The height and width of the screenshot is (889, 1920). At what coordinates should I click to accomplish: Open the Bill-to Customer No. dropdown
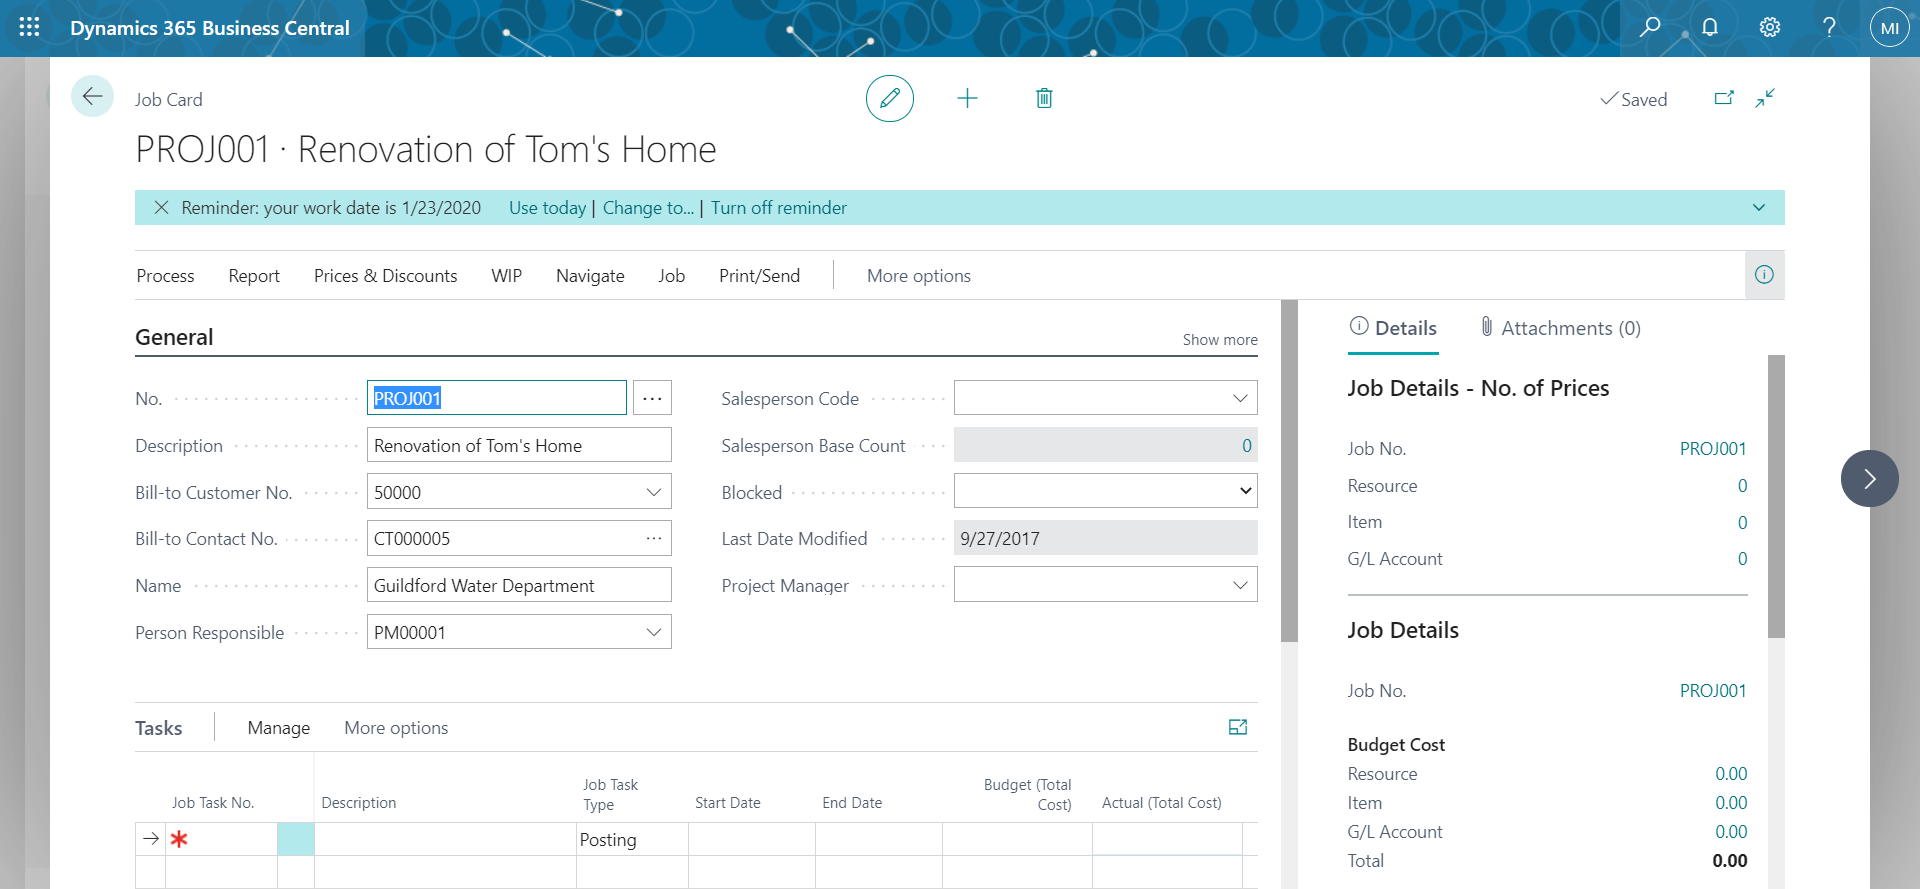[654, 492]
